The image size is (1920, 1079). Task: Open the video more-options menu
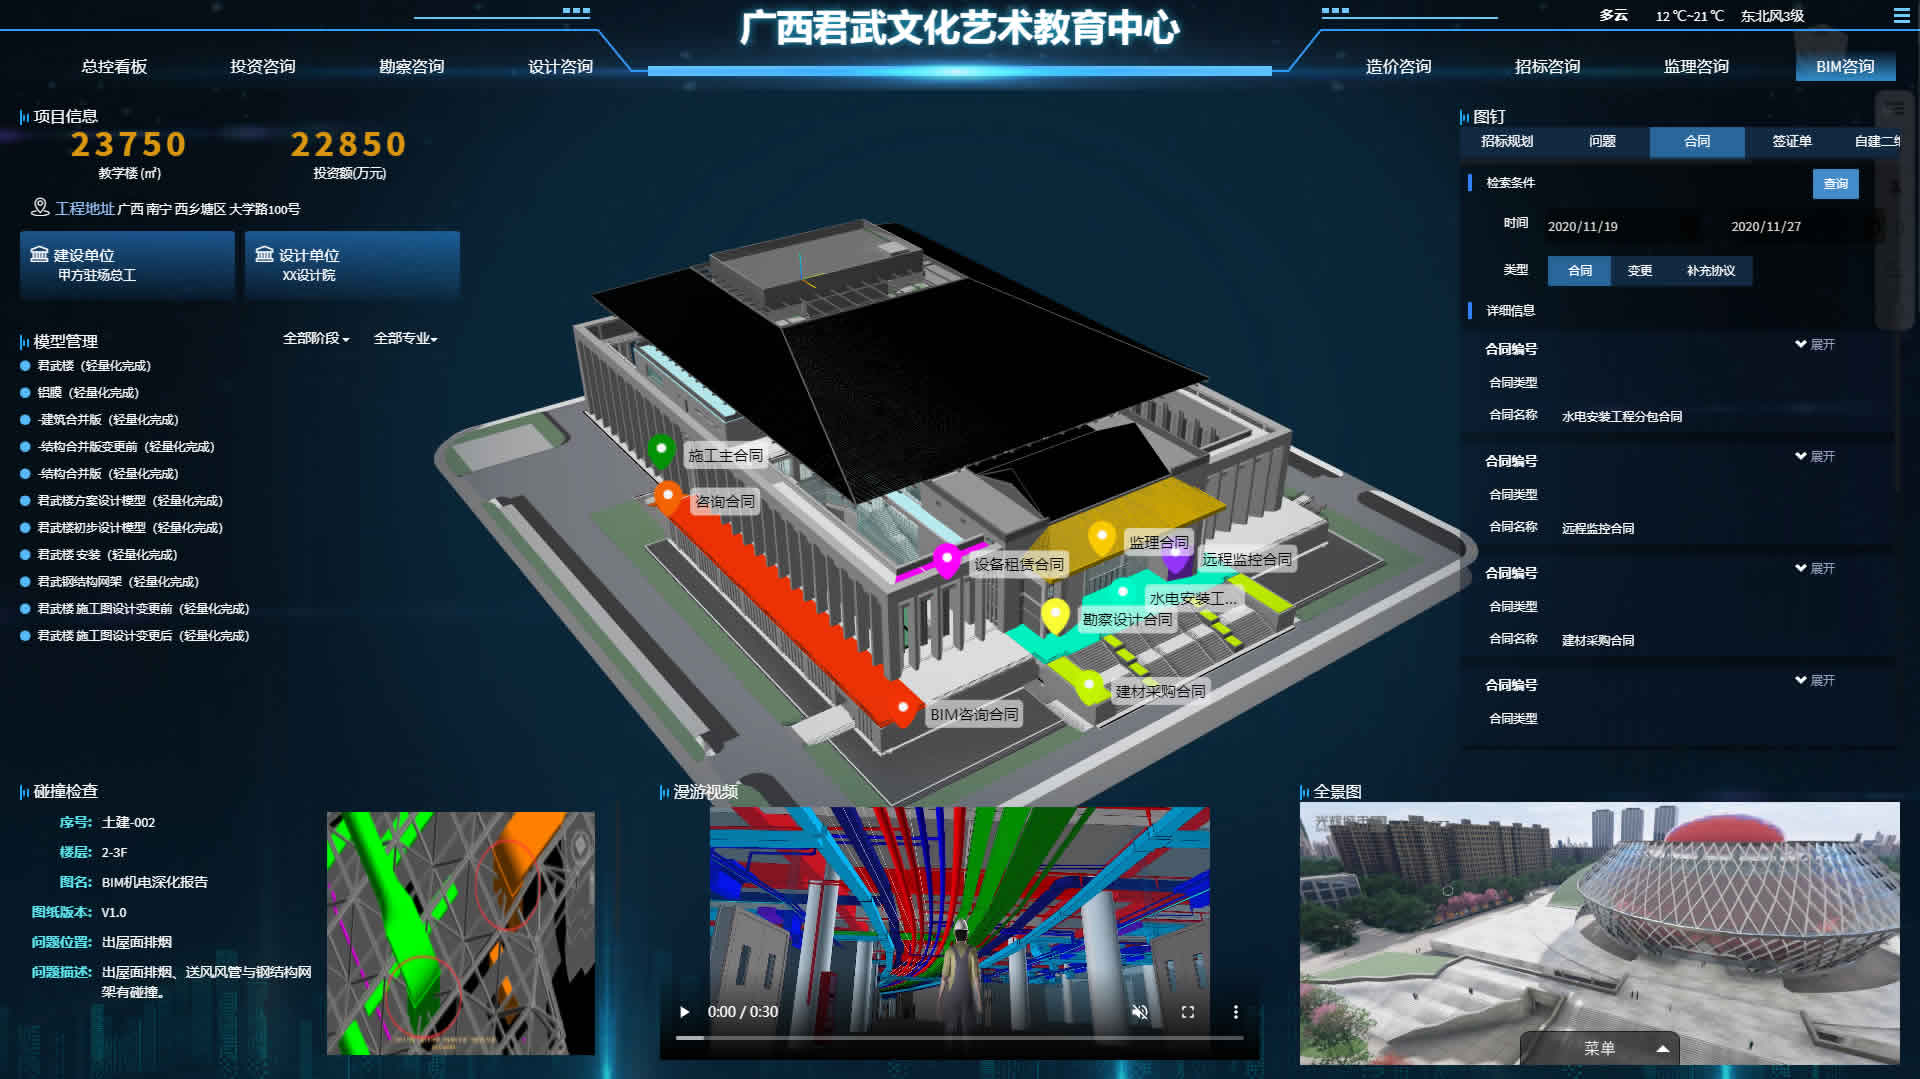(1236, 1012)
